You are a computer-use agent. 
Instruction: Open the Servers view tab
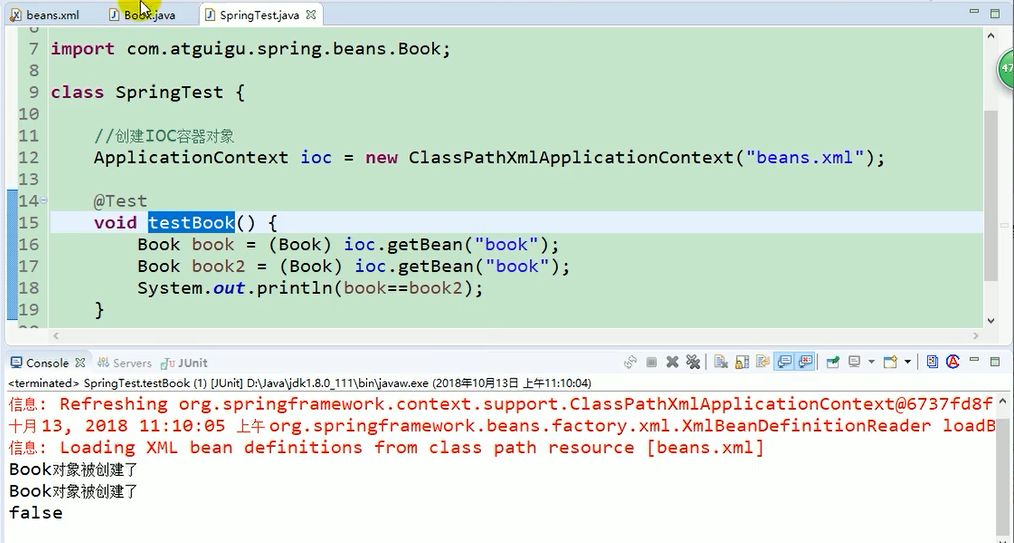(x=125, y=363)
